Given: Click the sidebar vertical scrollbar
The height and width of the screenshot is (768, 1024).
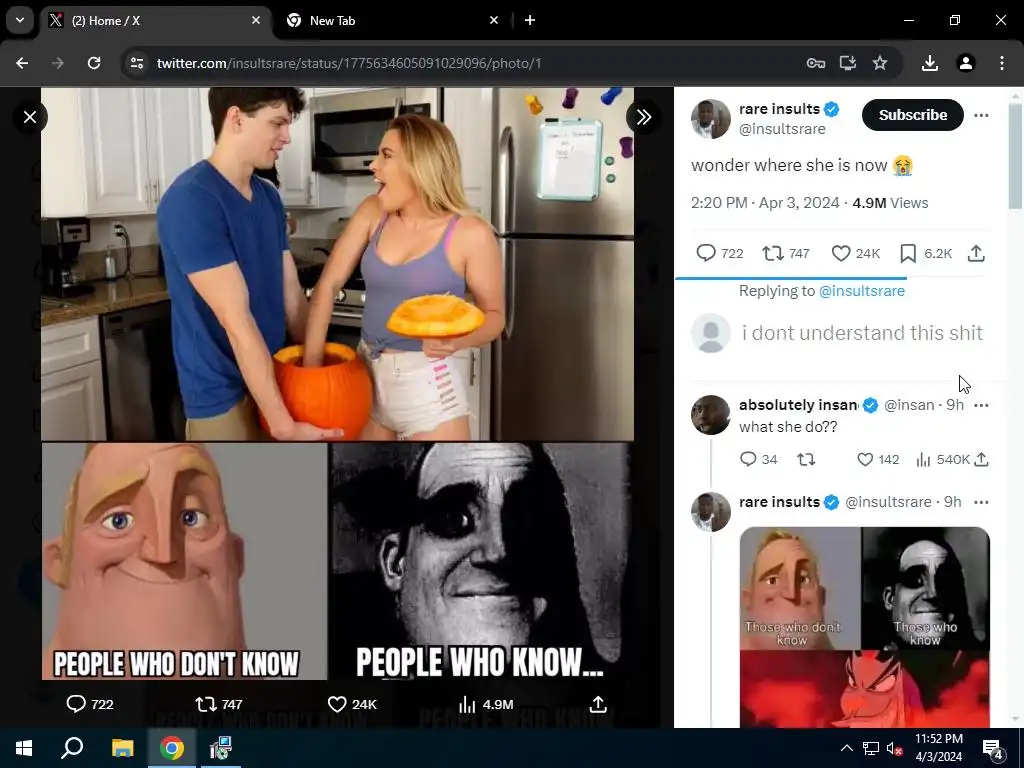Looking at the screenshot, I should pyautogui.click(x=1015, y=157).
